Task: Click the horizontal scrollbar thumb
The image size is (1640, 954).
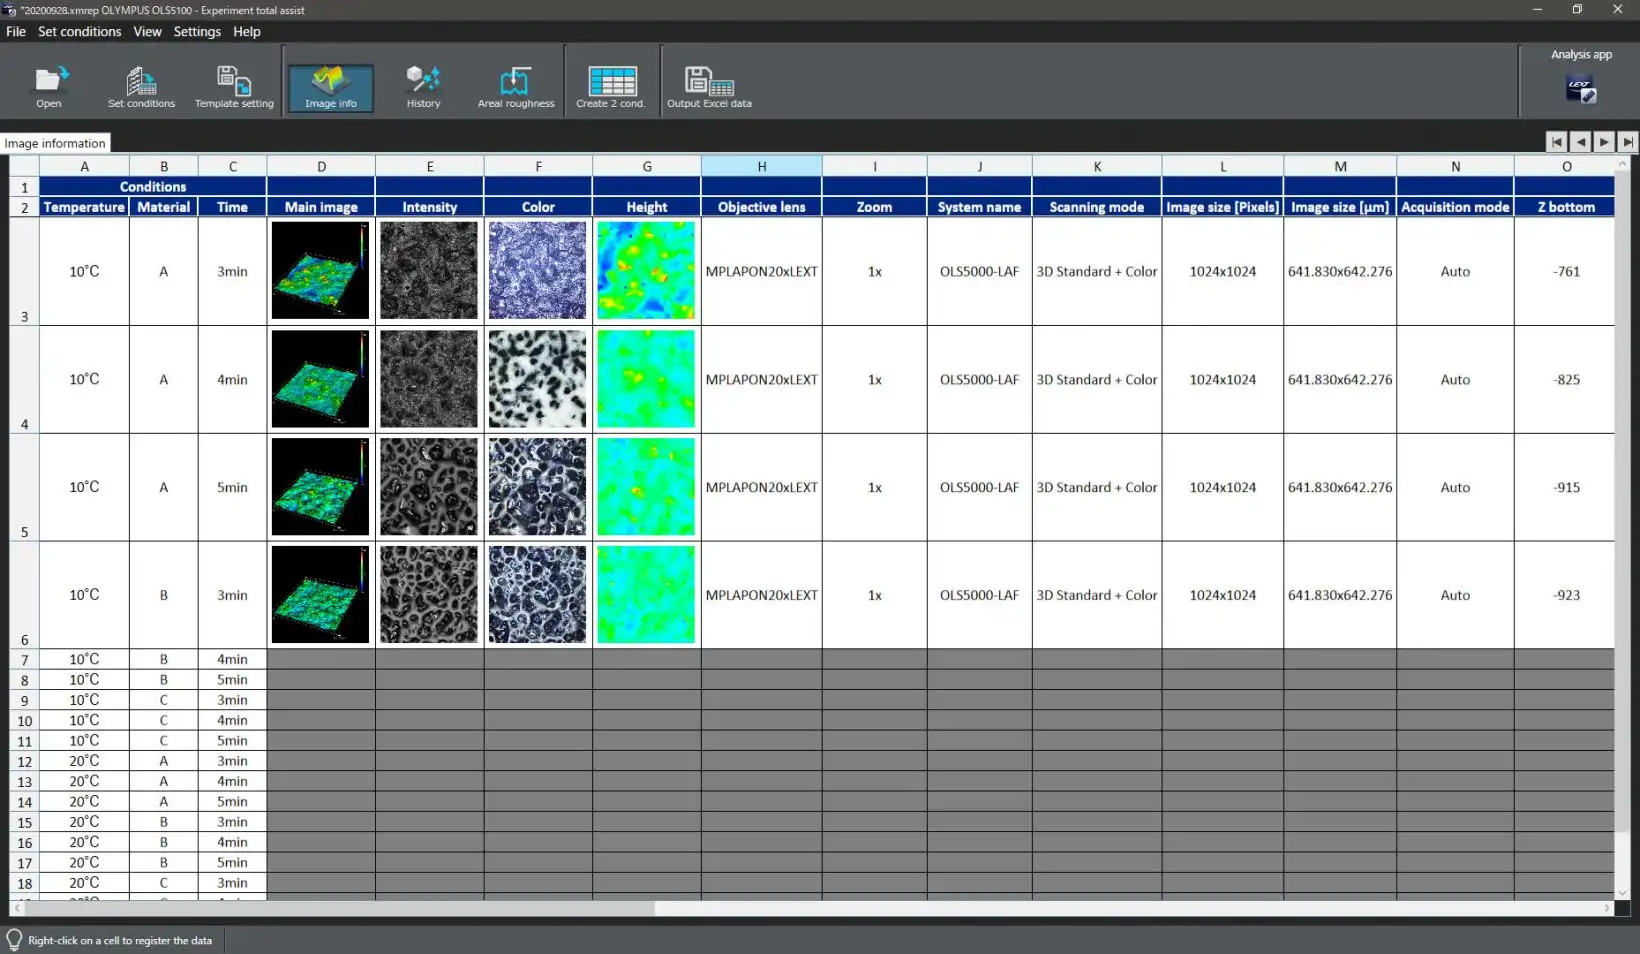Action: 340,908
